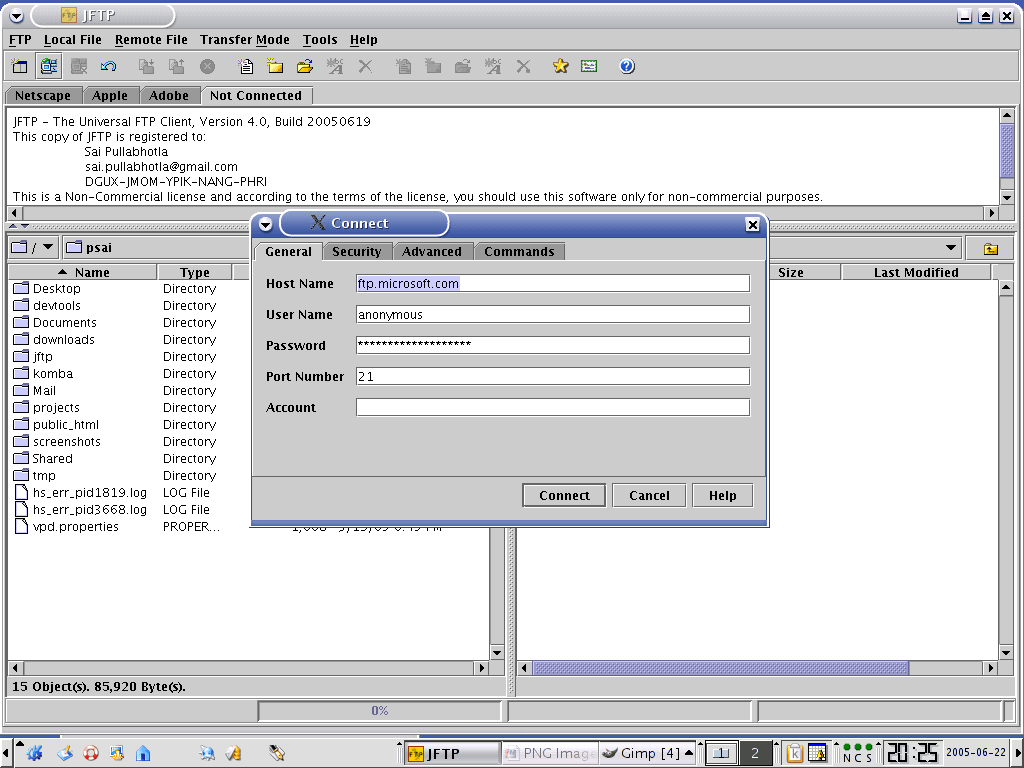Click the KDE gear launcher in taskbar
The height and width of the screenshot is (768, 1024).
(x=35, y=753)
